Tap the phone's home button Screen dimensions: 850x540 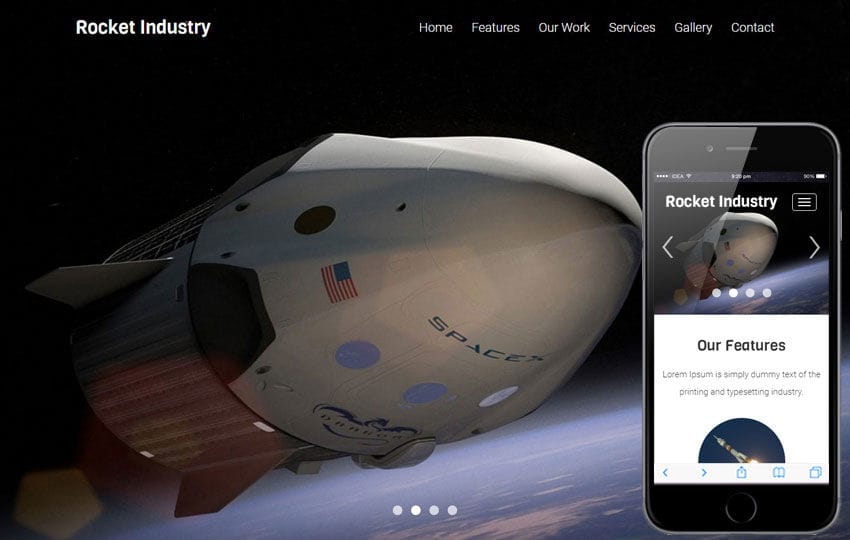click(740, 509)
